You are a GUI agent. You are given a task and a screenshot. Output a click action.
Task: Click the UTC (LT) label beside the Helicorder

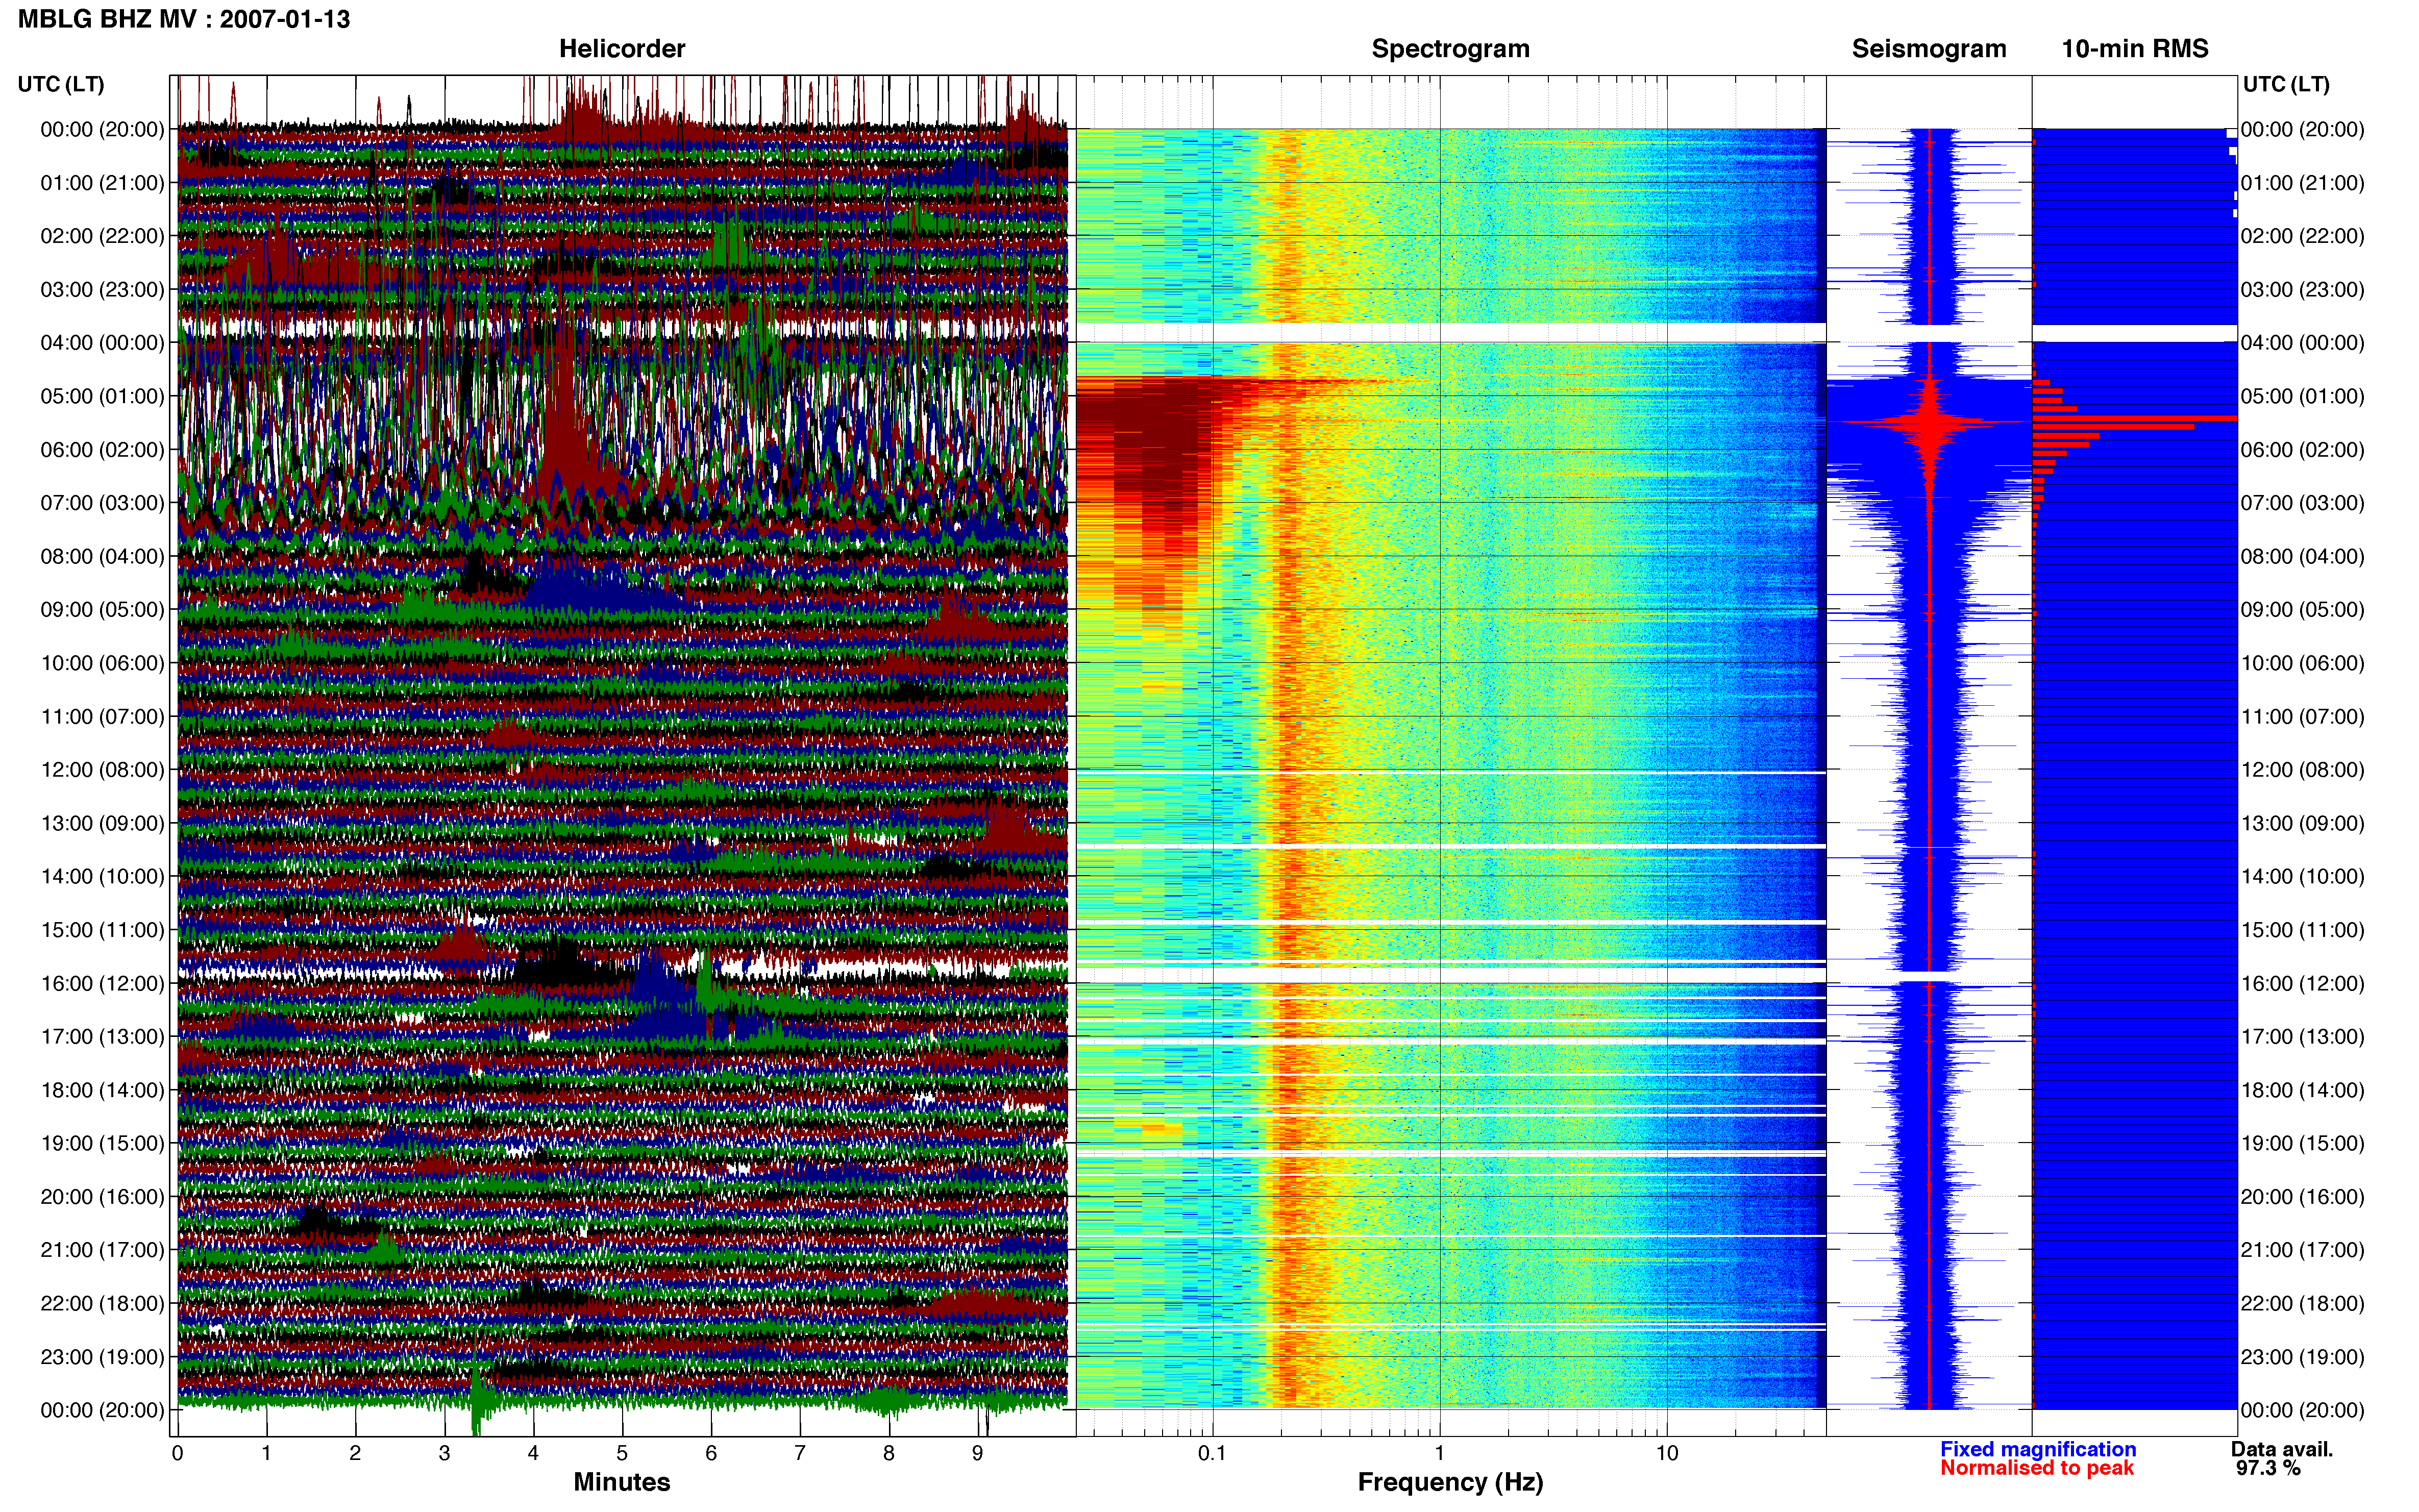click(x=61, y=84)
